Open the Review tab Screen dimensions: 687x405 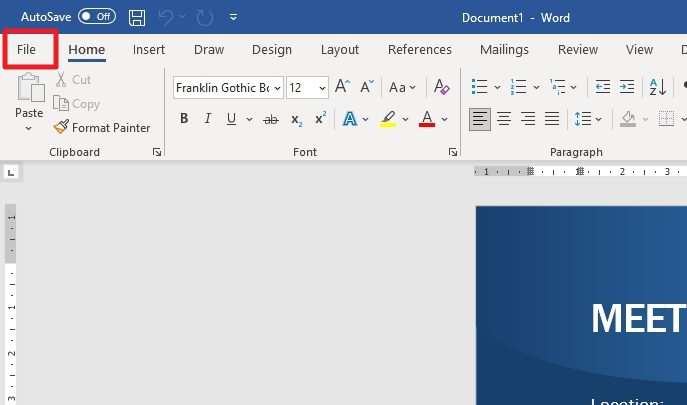pyautogui.click(x=578, y=50)
